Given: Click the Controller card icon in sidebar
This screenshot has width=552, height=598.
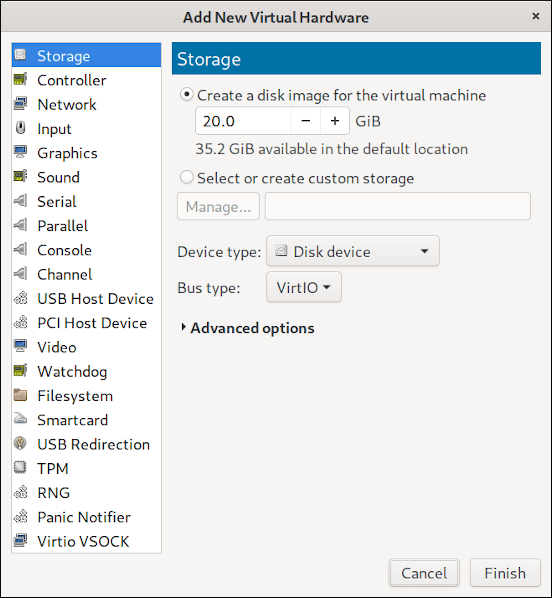Looking at the screenshot, I should 21,80.
